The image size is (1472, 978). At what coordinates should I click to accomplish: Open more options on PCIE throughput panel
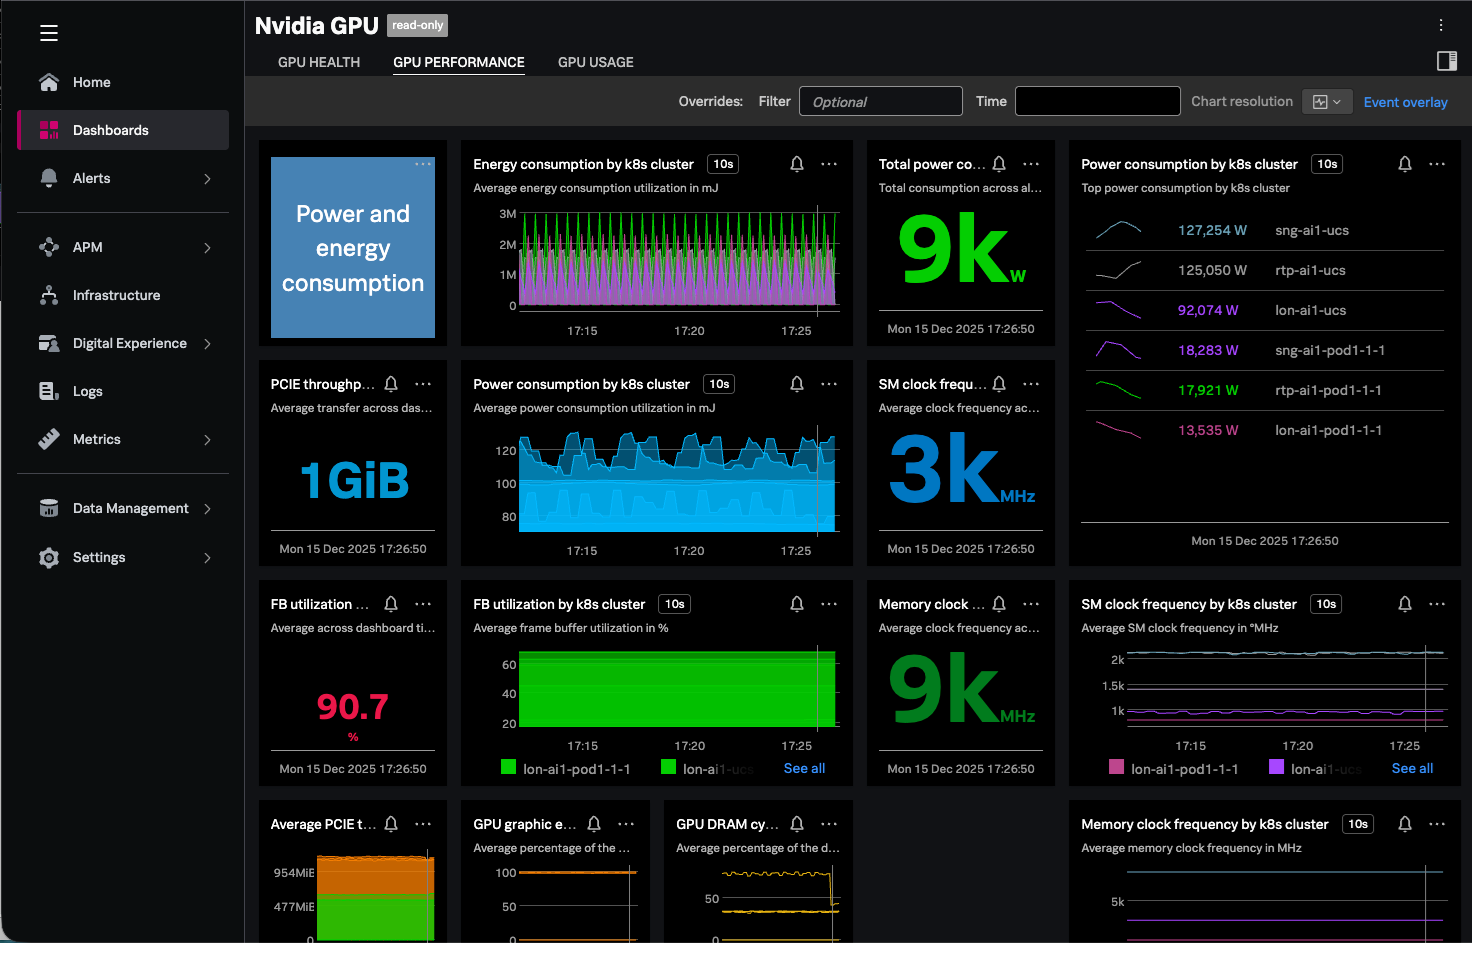tap(423, 384)
